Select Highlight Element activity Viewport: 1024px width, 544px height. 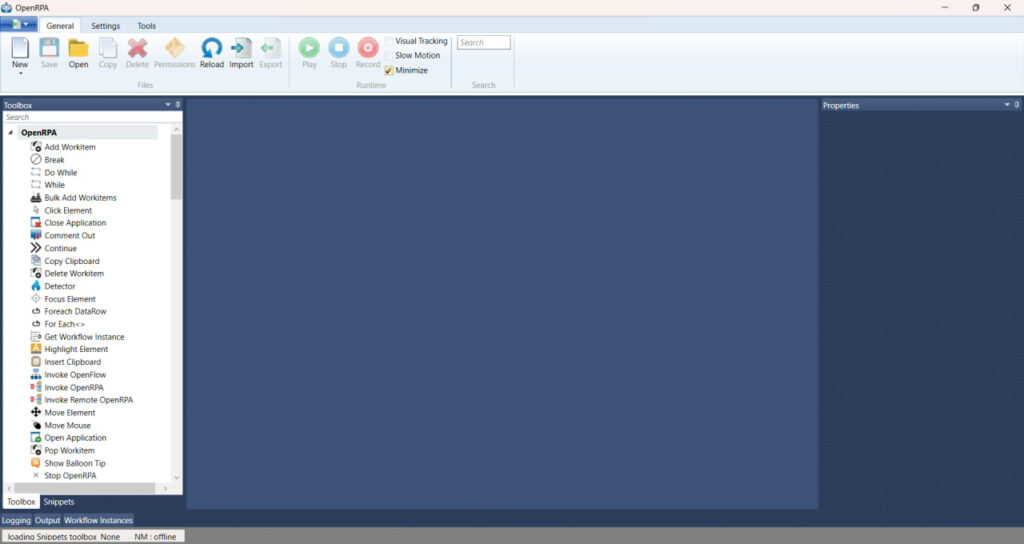tap(69, 349)
